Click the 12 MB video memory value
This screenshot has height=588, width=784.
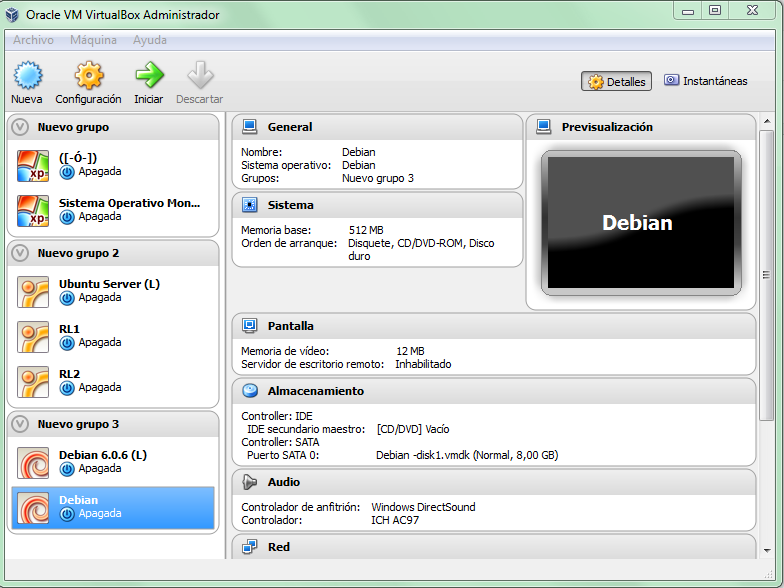pos(410,351)
